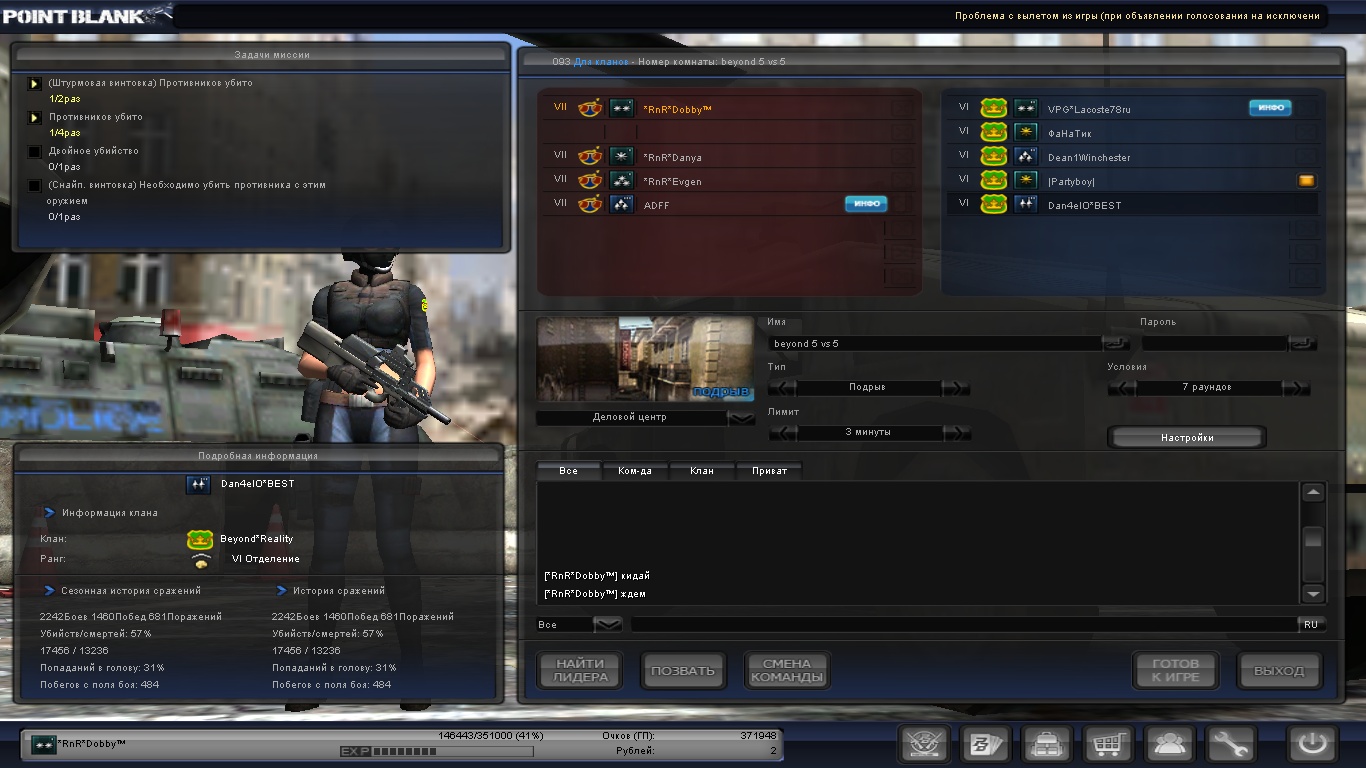1366x768 pixels.
Task: Click the clan emblem beside *RnR*Evgen
Action: (x=590, y=180)
